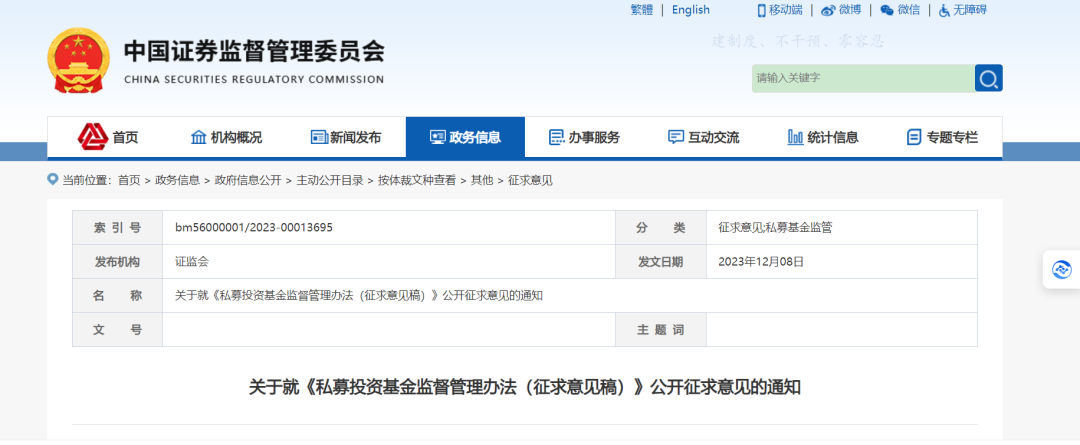Viewport: 1080px width, 445px height.
Task: Click the CSRC national emblem logo
Action: click(79, 60)
